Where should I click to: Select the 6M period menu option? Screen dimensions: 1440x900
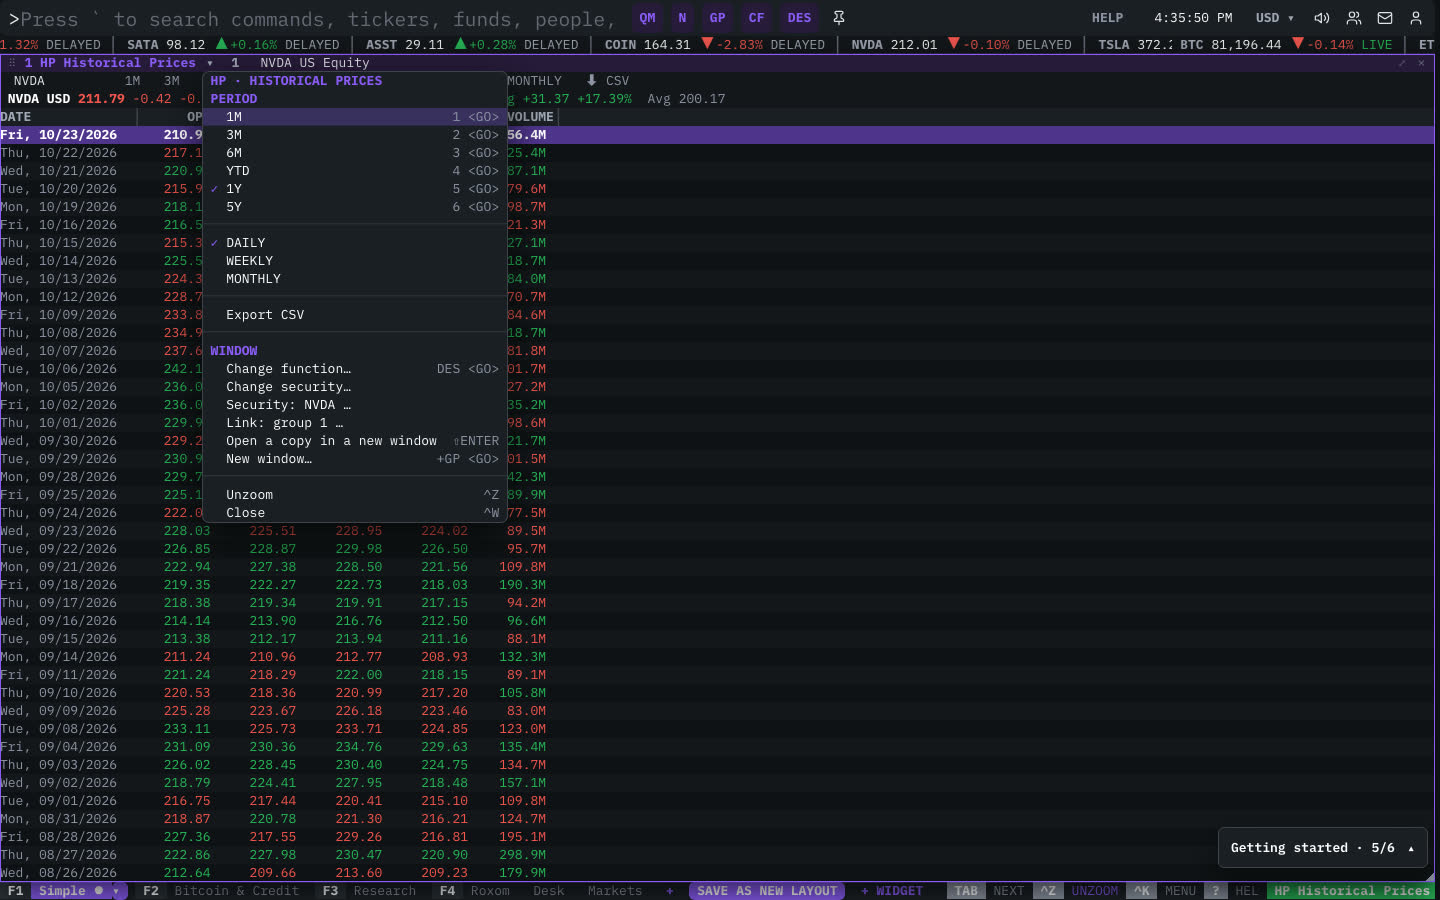(x=355, y=153)
